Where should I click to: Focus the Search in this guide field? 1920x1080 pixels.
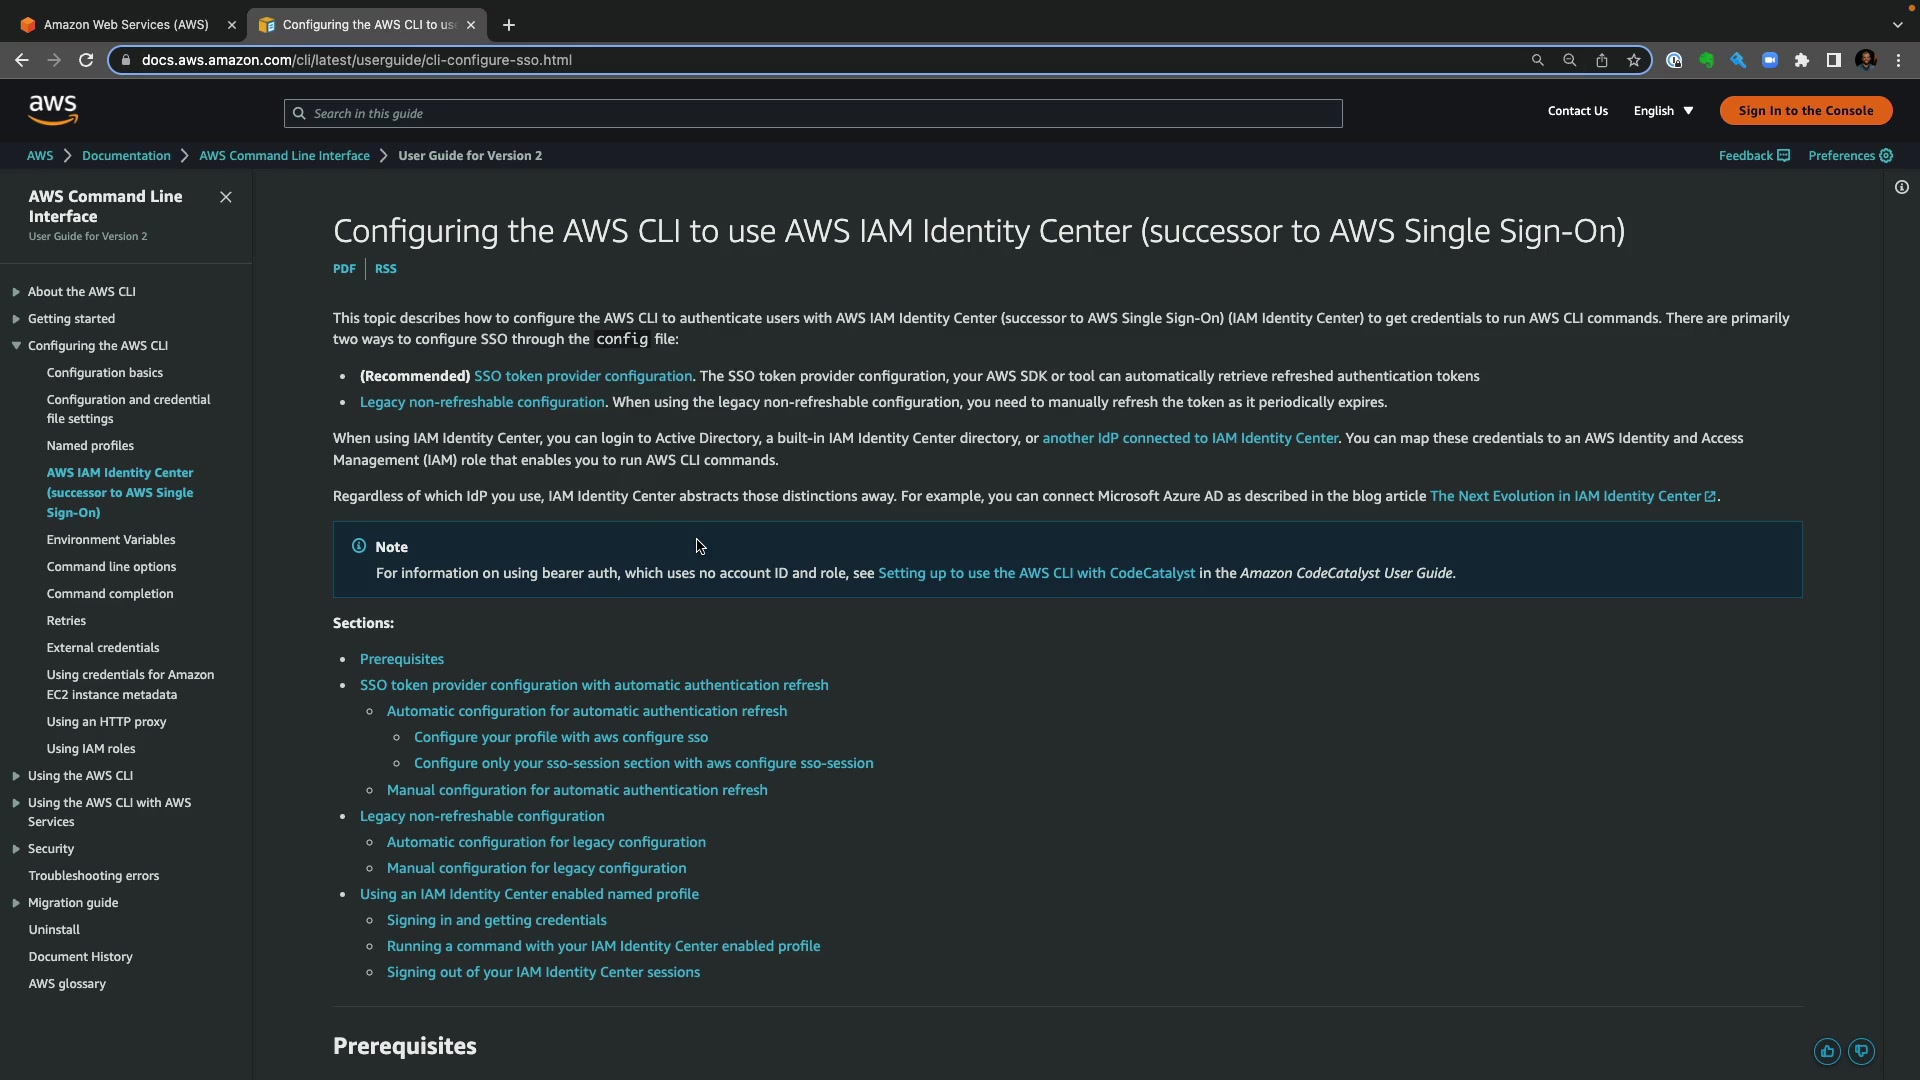pyautogui.click(x=812, y=114)
